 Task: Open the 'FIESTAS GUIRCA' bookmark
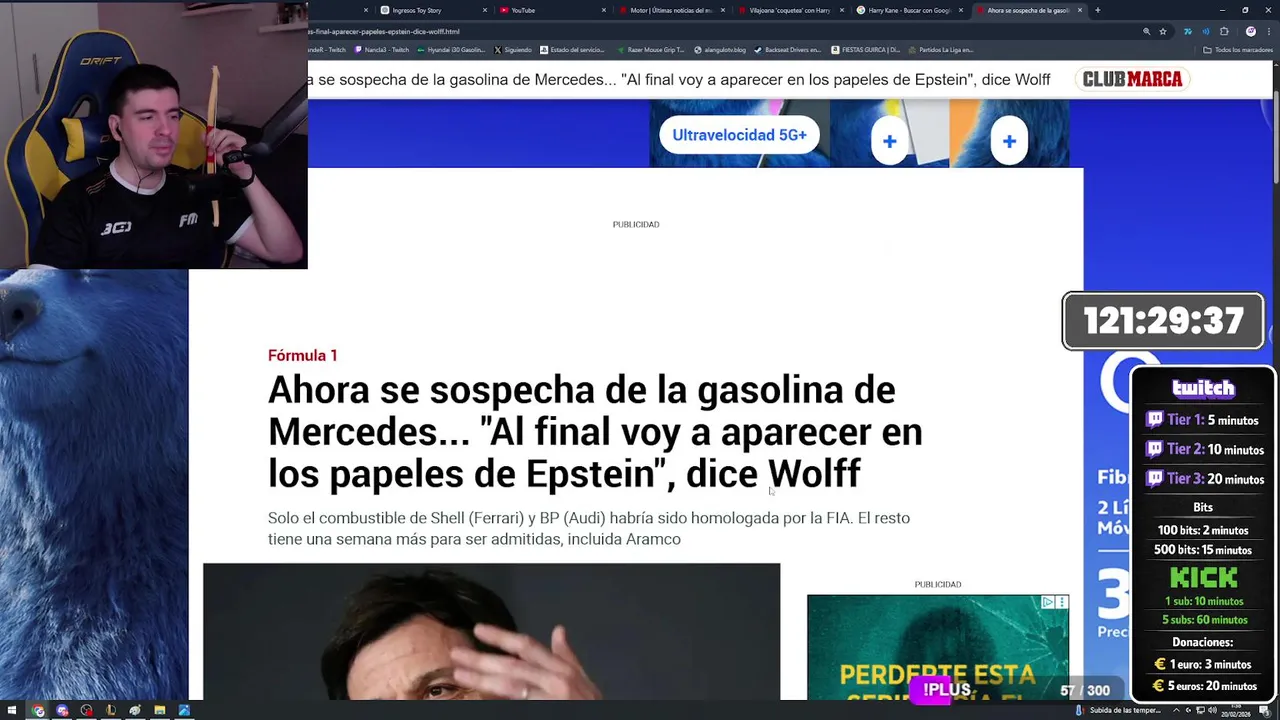pos(865,49)
